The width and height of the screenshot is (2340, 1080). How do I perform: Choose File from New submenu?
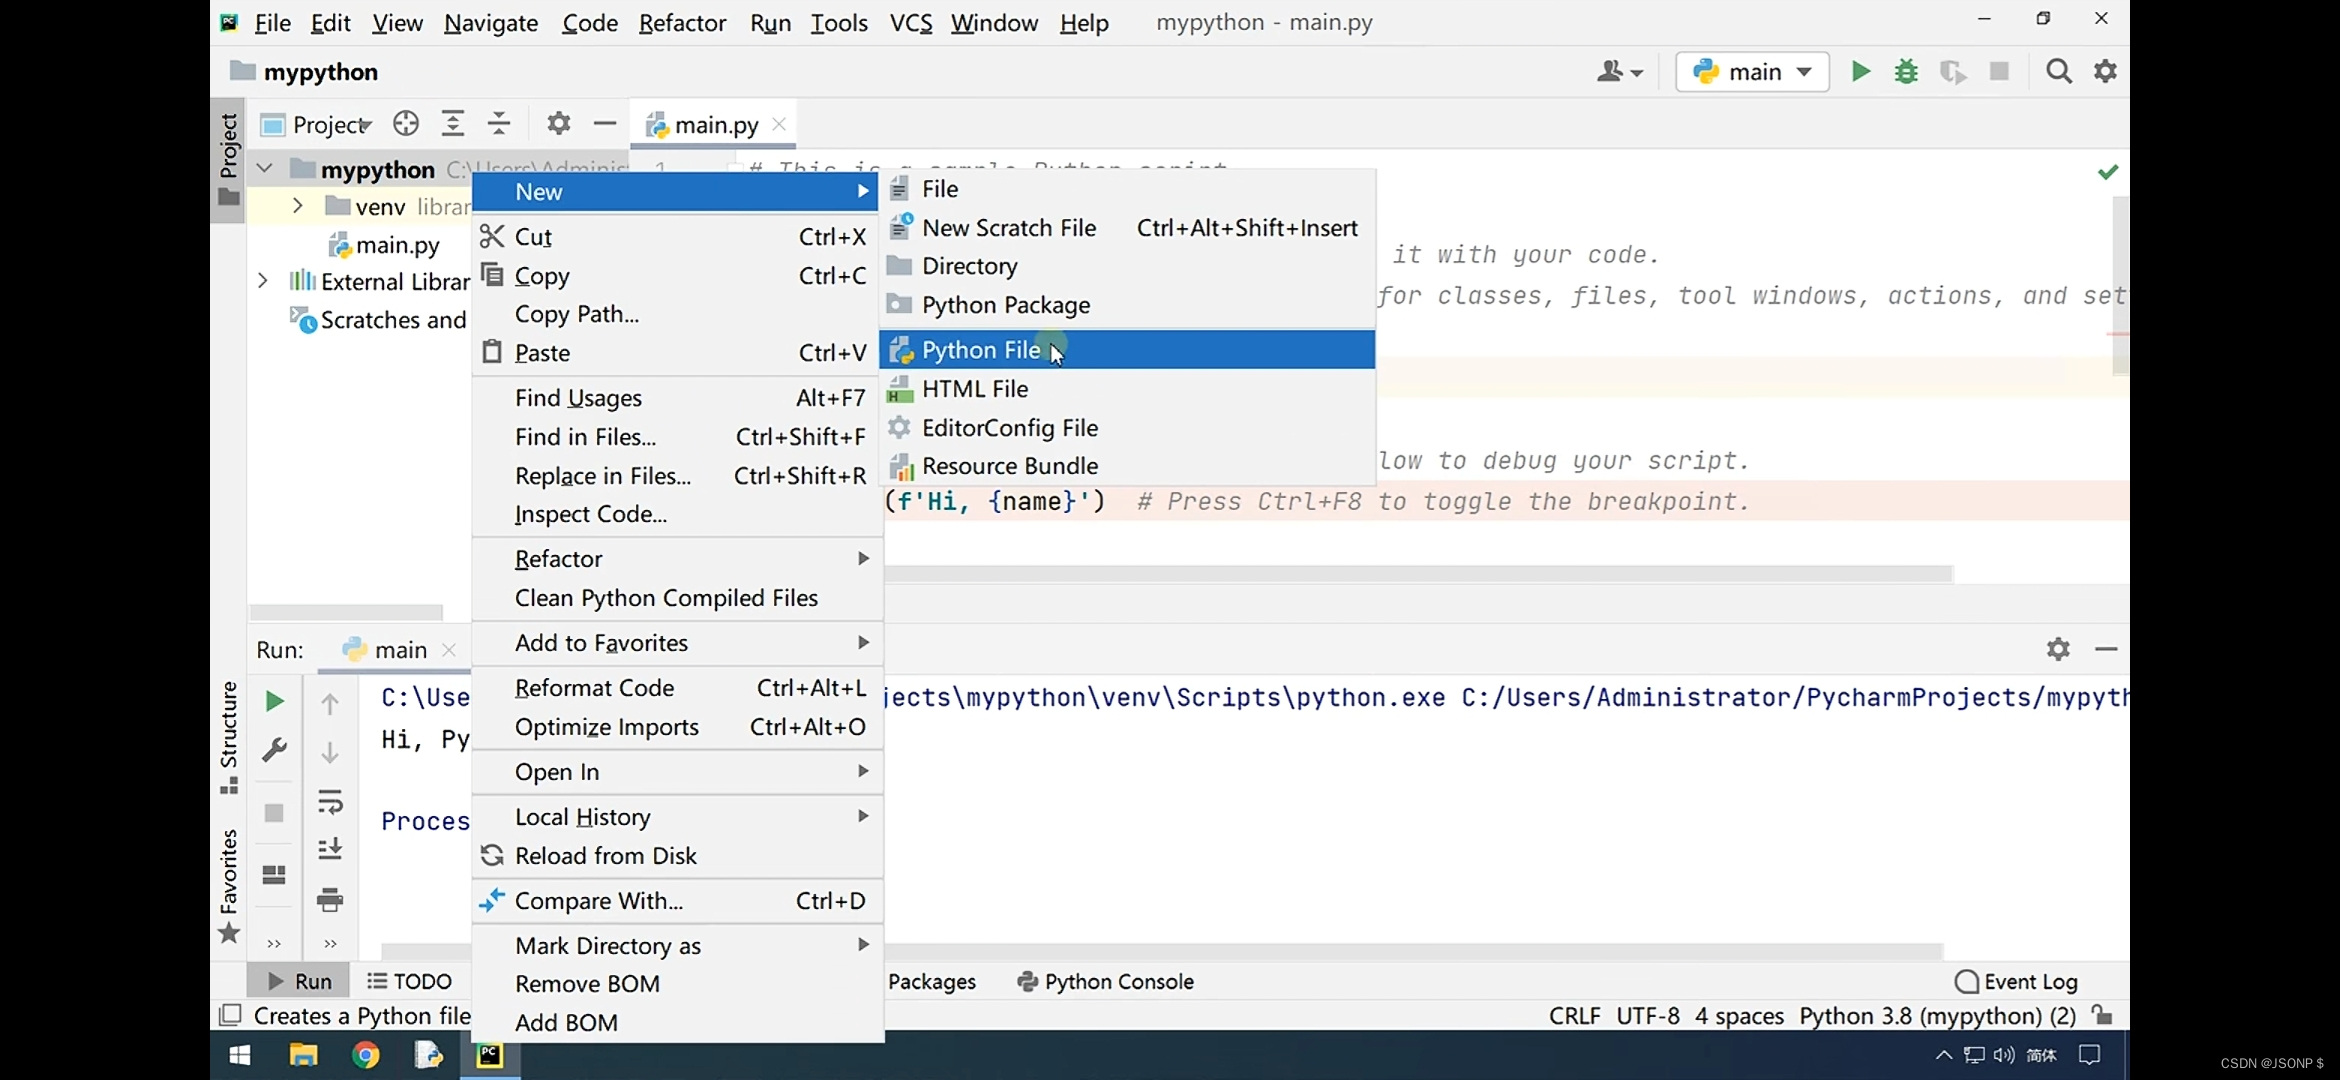pos(1127,189)
